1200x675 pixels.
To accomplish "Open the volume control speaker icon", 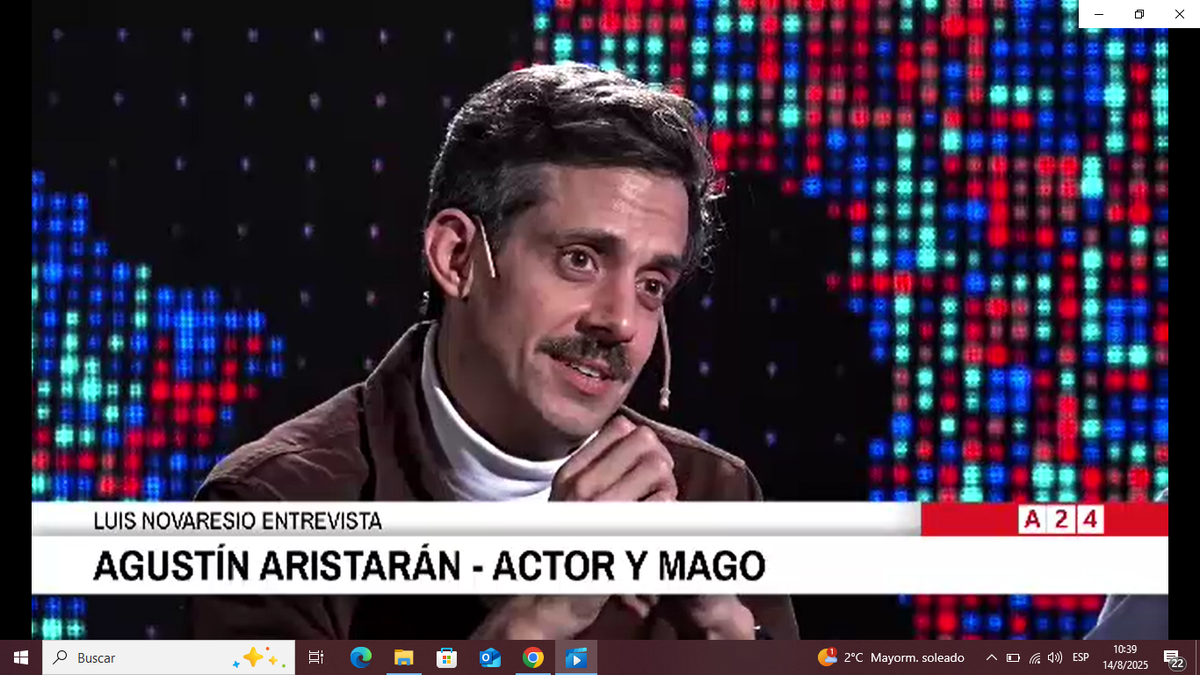I will point(1055,657).
